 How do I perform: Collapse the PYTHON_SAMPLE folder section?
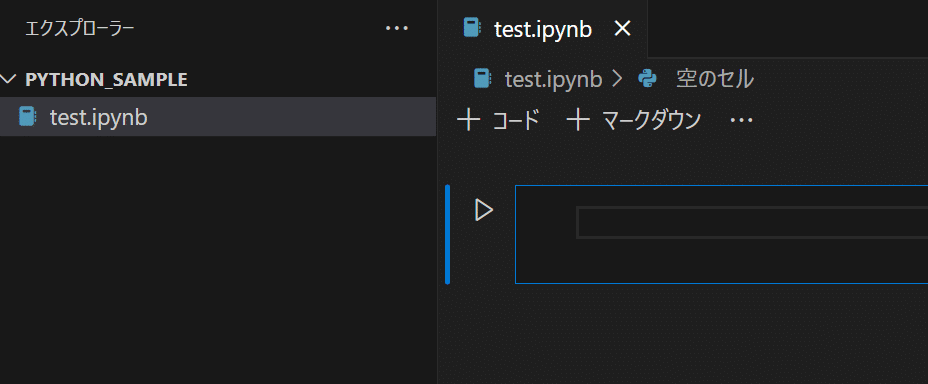[8, 79]
